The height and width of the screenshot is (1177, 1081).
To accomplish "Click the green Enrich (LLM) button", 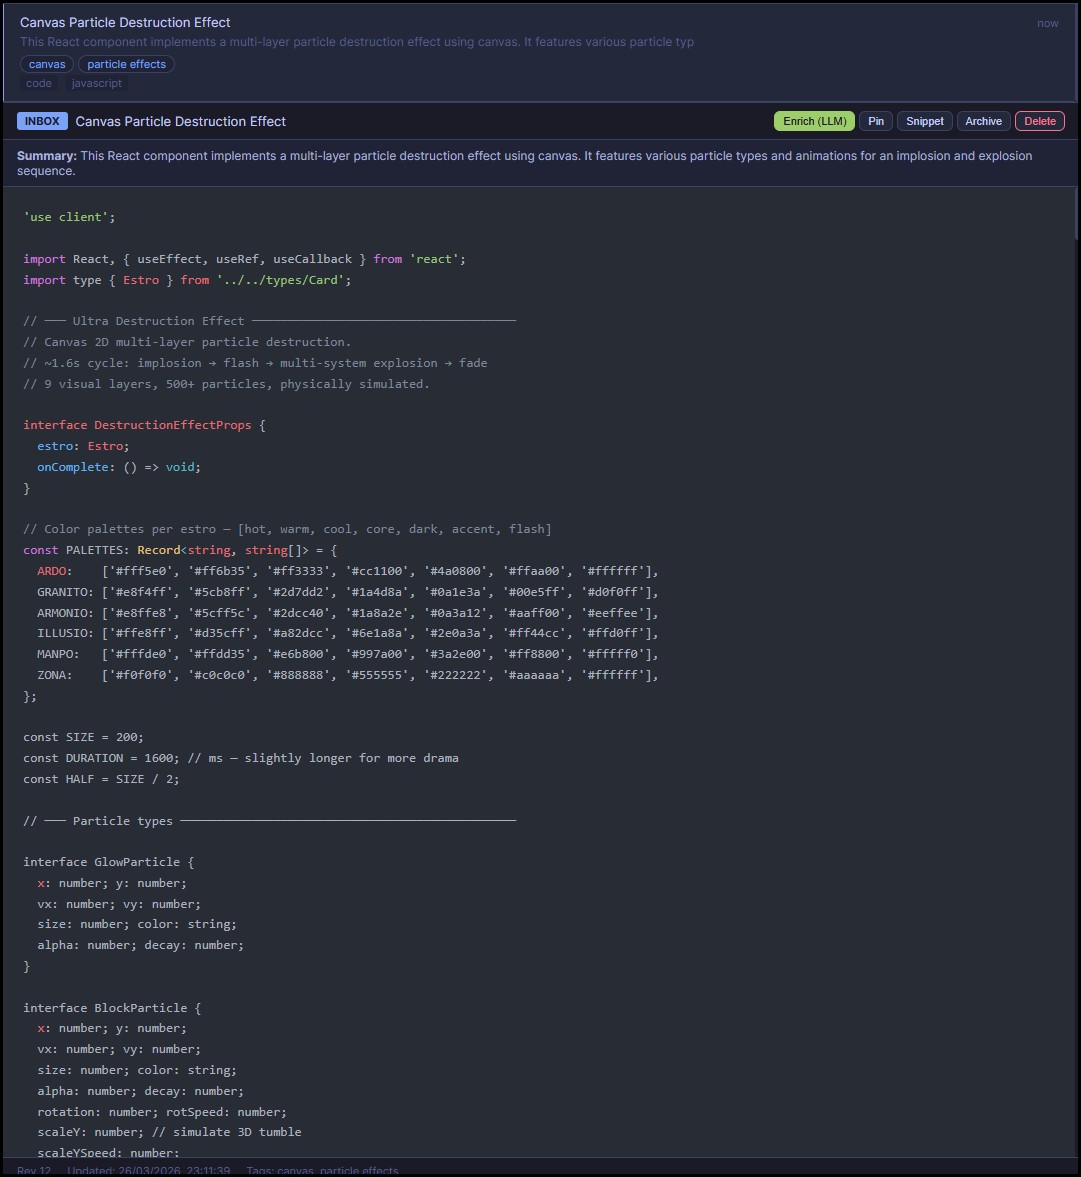I will coord(813,121).
